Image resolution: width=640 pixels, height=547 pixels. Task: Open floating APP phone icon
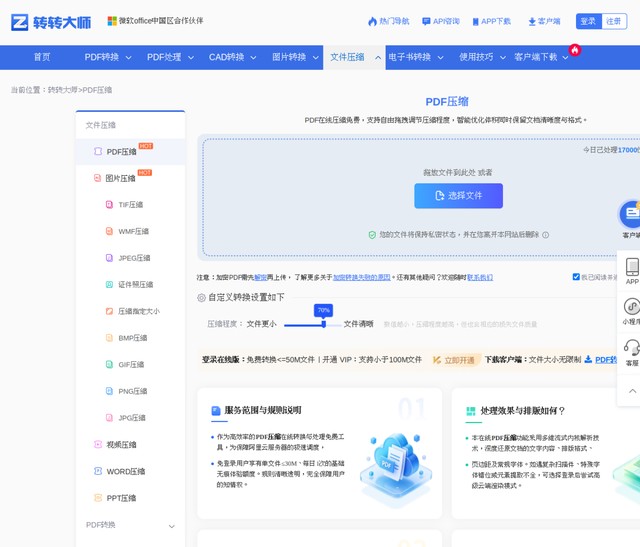(632, 267)
